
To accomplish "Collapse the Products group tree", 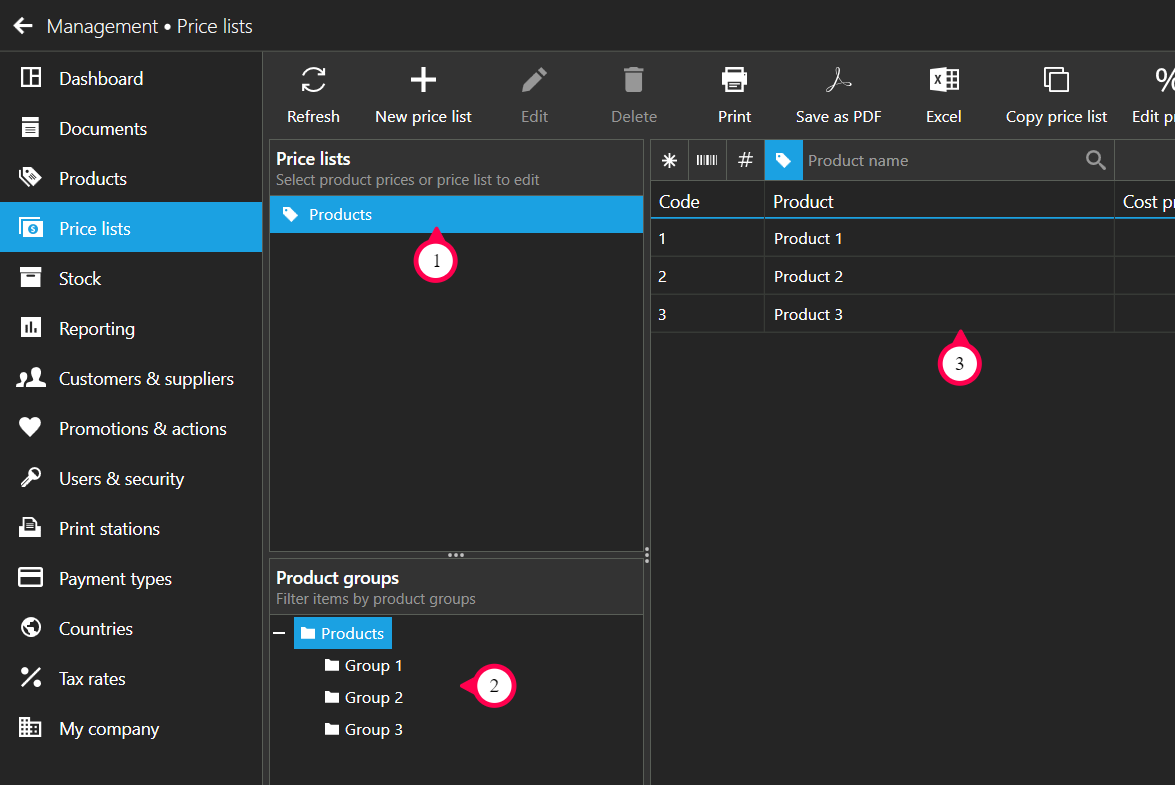I will pos(280,633).
